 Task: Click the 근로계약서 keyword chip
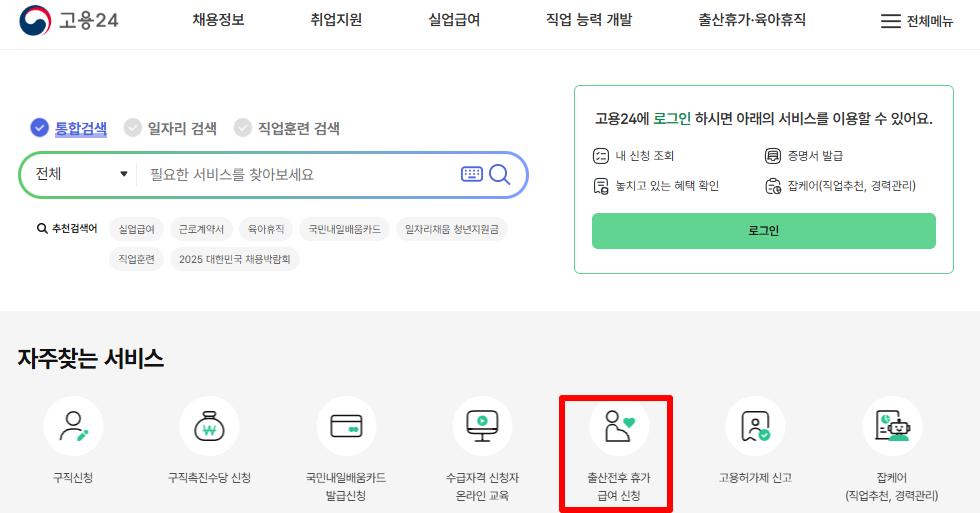click(201, 229)
